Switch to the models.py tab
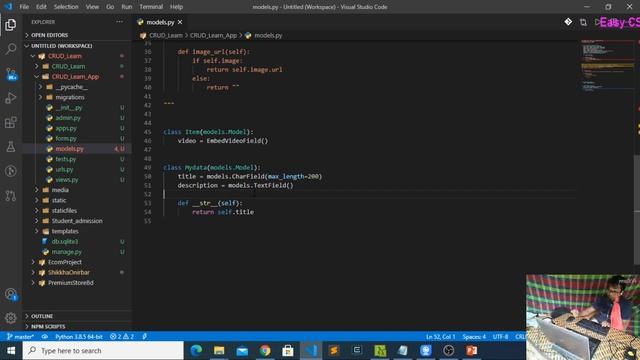 point(160,22)
